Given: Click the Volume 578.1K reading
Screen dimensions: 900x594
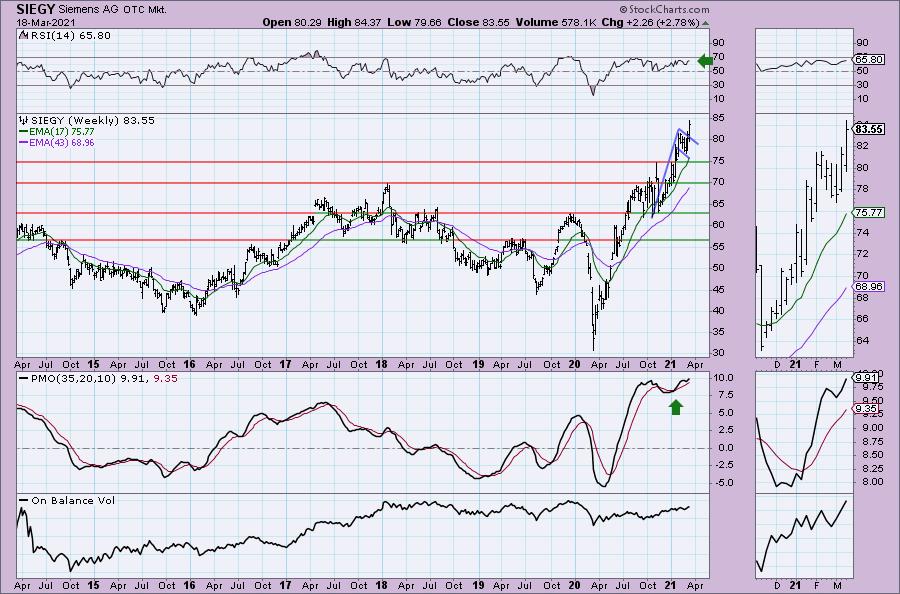Looking at the screenshot, I should 556,22.
